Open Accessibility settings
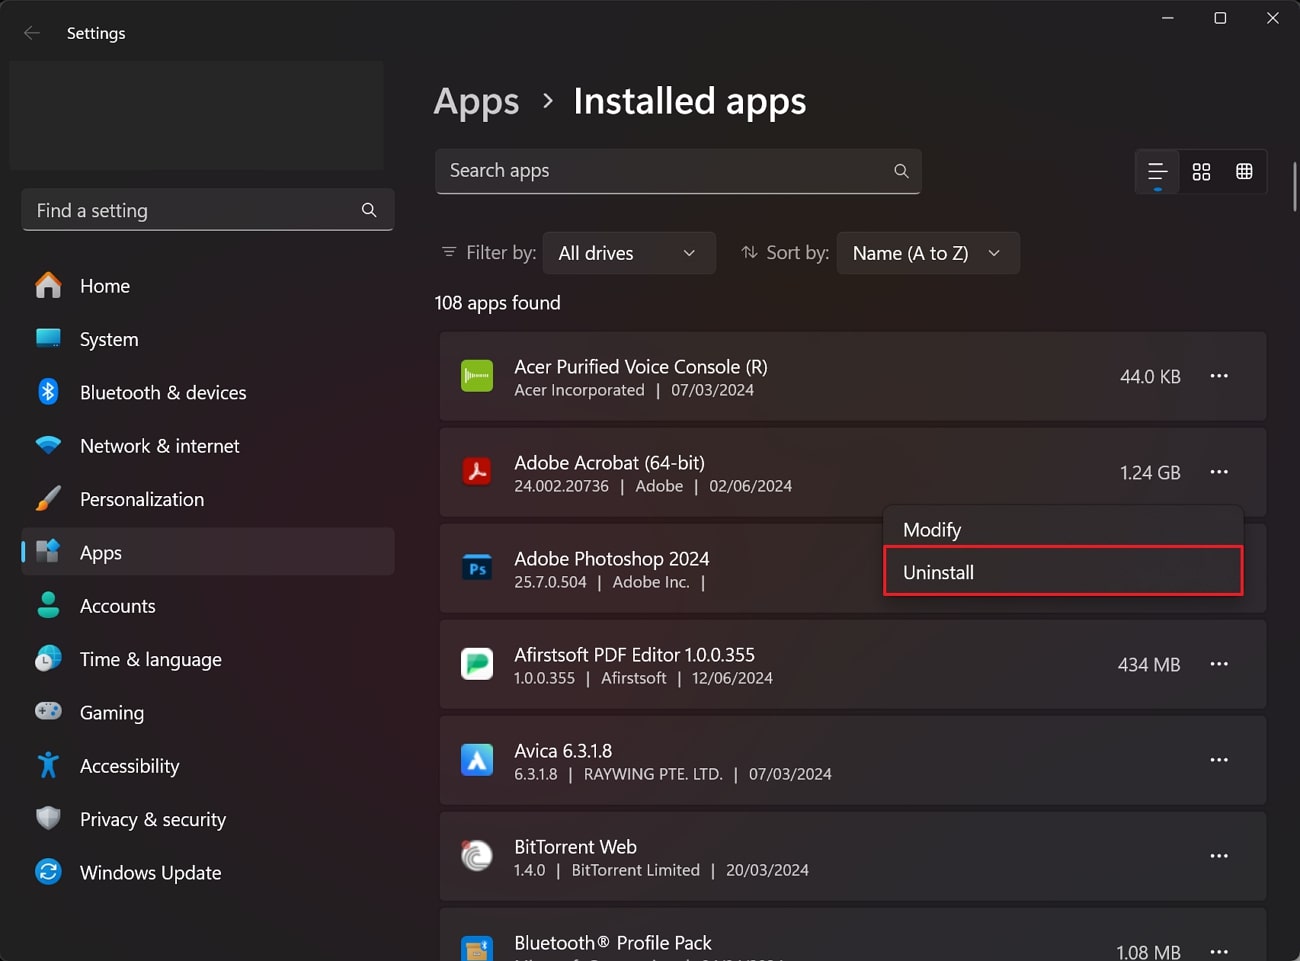The width and height of the screenshot is (1300, 961). 207,766
